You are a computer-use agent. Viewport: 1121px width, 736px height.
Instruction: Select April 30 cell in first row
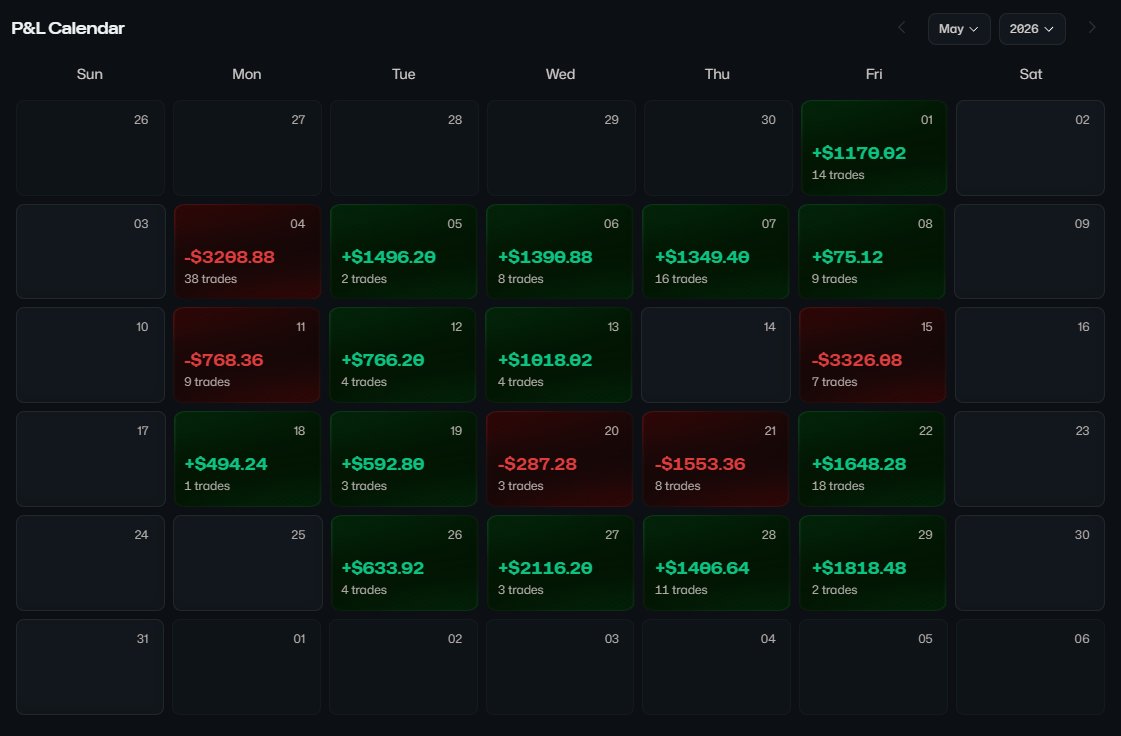718,148
